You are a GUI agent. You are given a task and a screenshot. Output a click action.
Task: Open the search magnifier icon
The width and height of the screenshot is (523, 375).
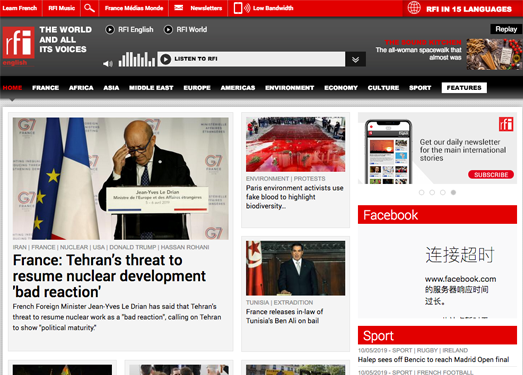click(x=89, y=8)
